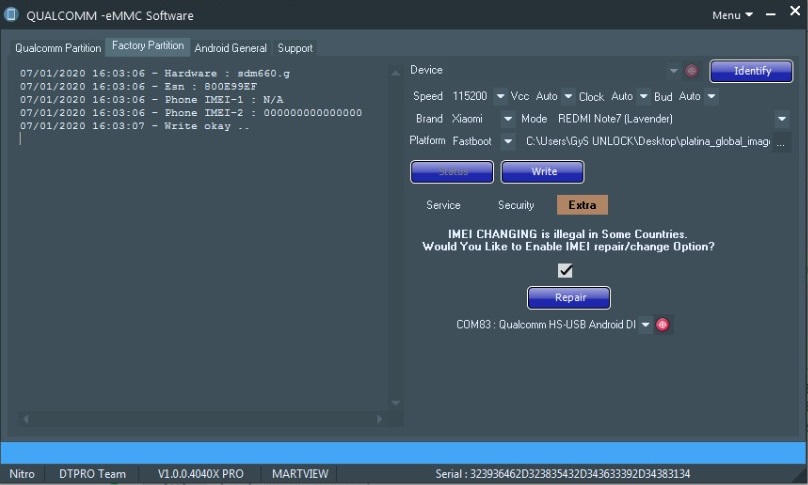808x485 pixels.
Task: Expand the Vcc Auto dropdown
Action: click(568, 96)
